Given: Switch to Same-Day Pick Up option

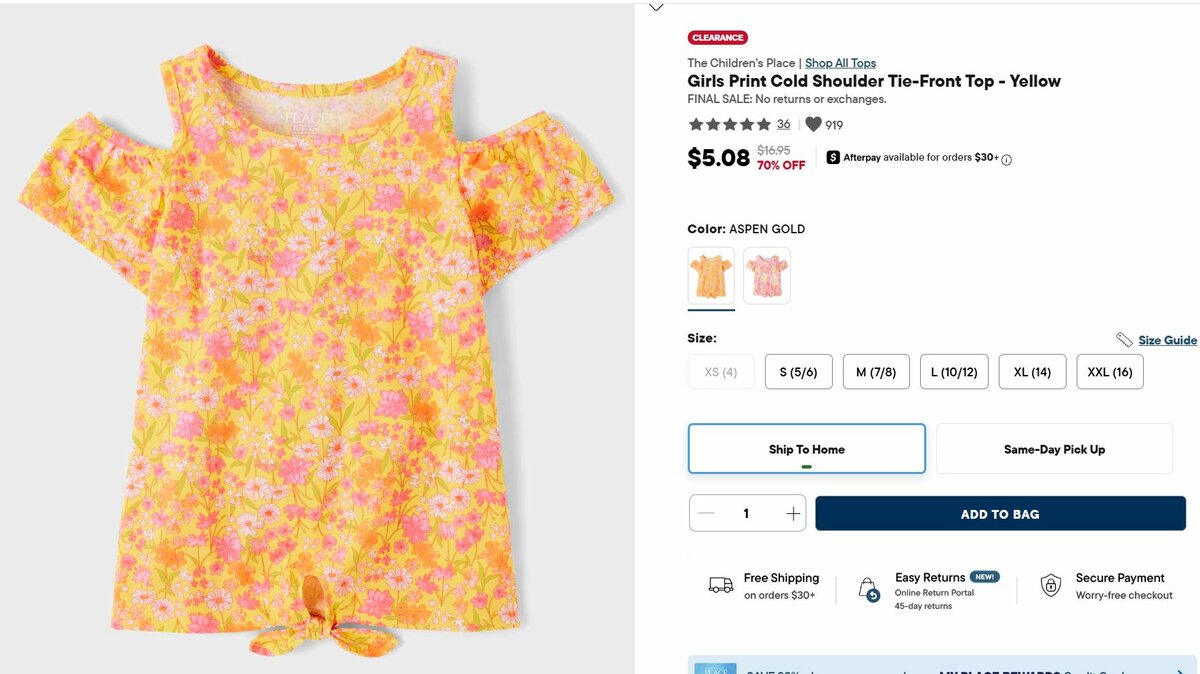Looking at the screenshot, I should pos(1054,449).
